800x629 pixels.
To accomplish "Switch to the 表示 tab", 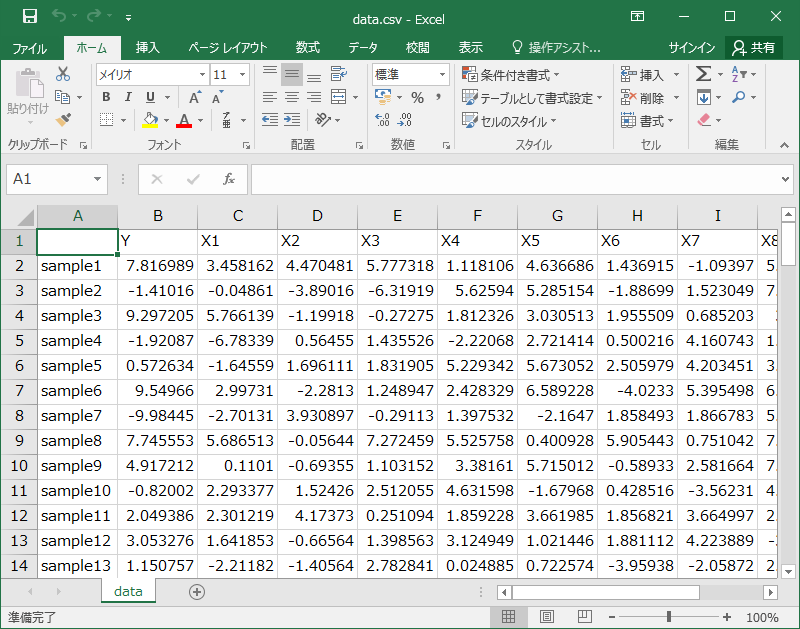I will click(470, 48).
